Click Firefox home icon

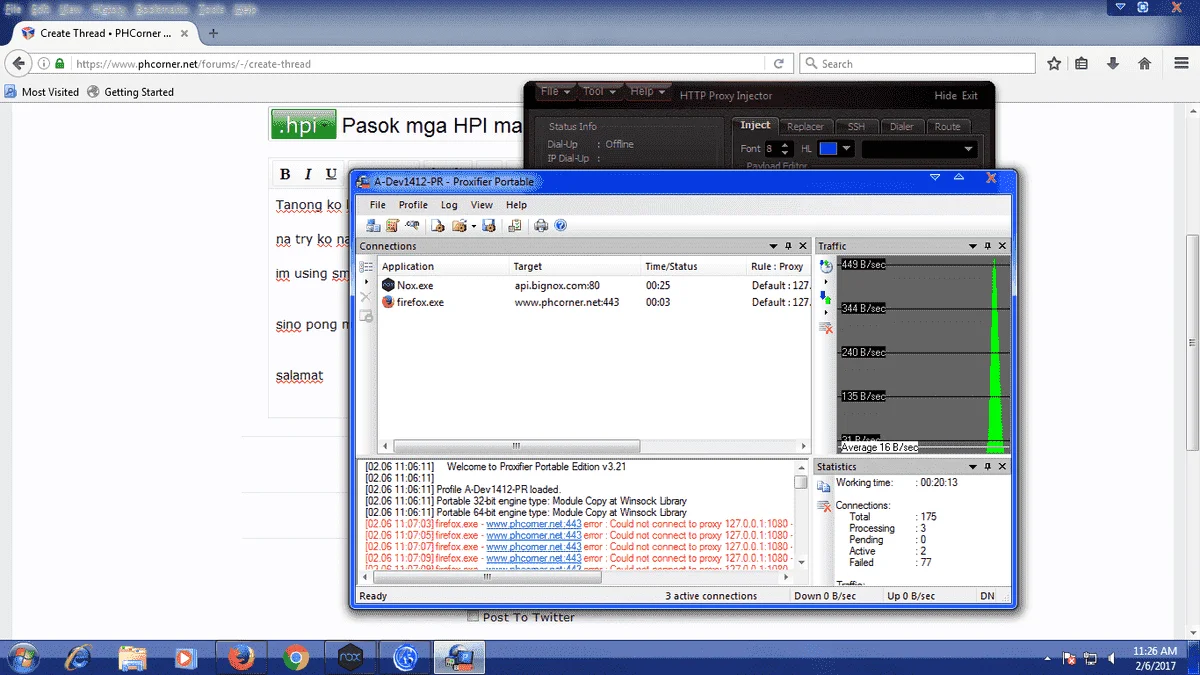[1144, 63]
